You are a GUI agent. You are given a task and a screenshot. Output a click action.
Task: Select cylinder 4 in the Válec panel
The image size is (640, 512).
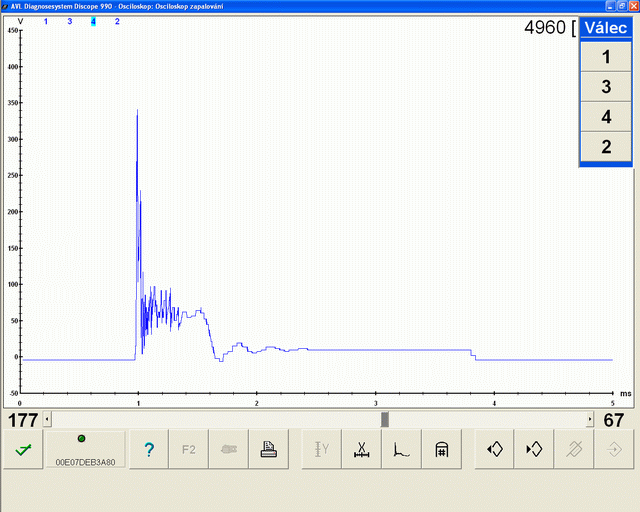[x=606, y=117]
